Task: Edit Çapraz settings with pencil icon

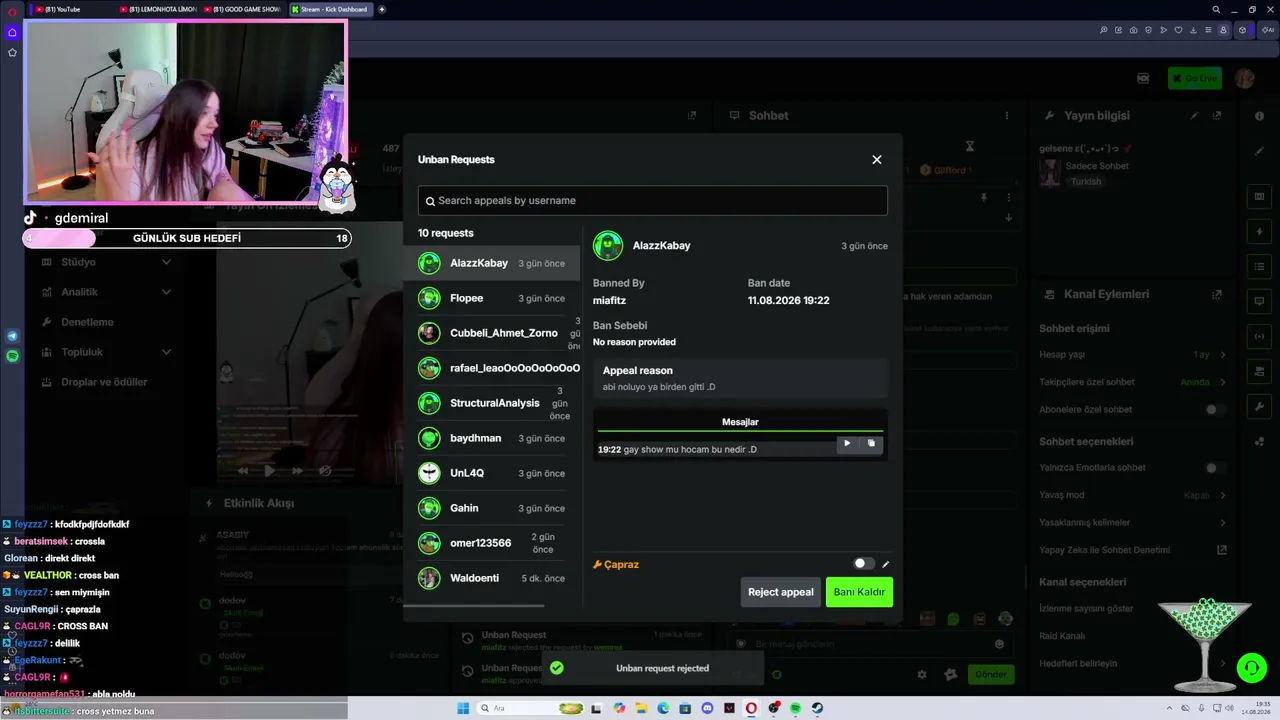Action: point(885,564)
